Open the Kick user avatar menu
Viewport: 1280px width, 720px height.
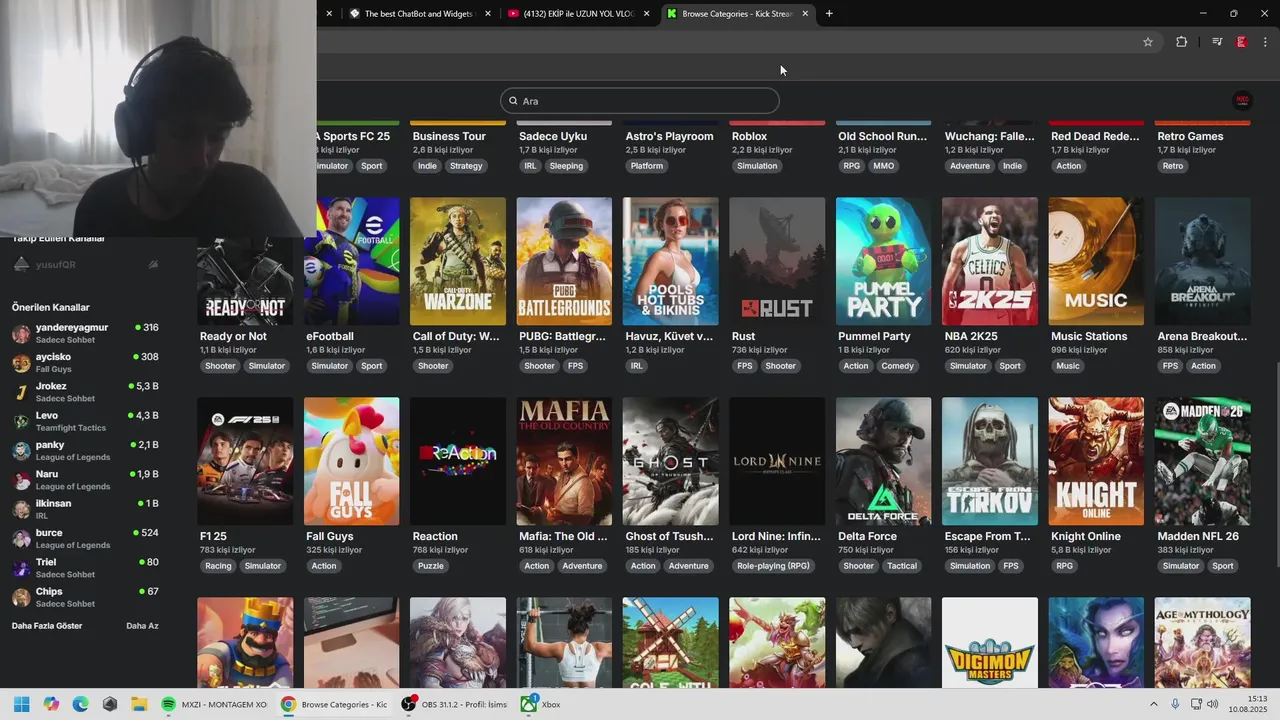point(1243,100)
